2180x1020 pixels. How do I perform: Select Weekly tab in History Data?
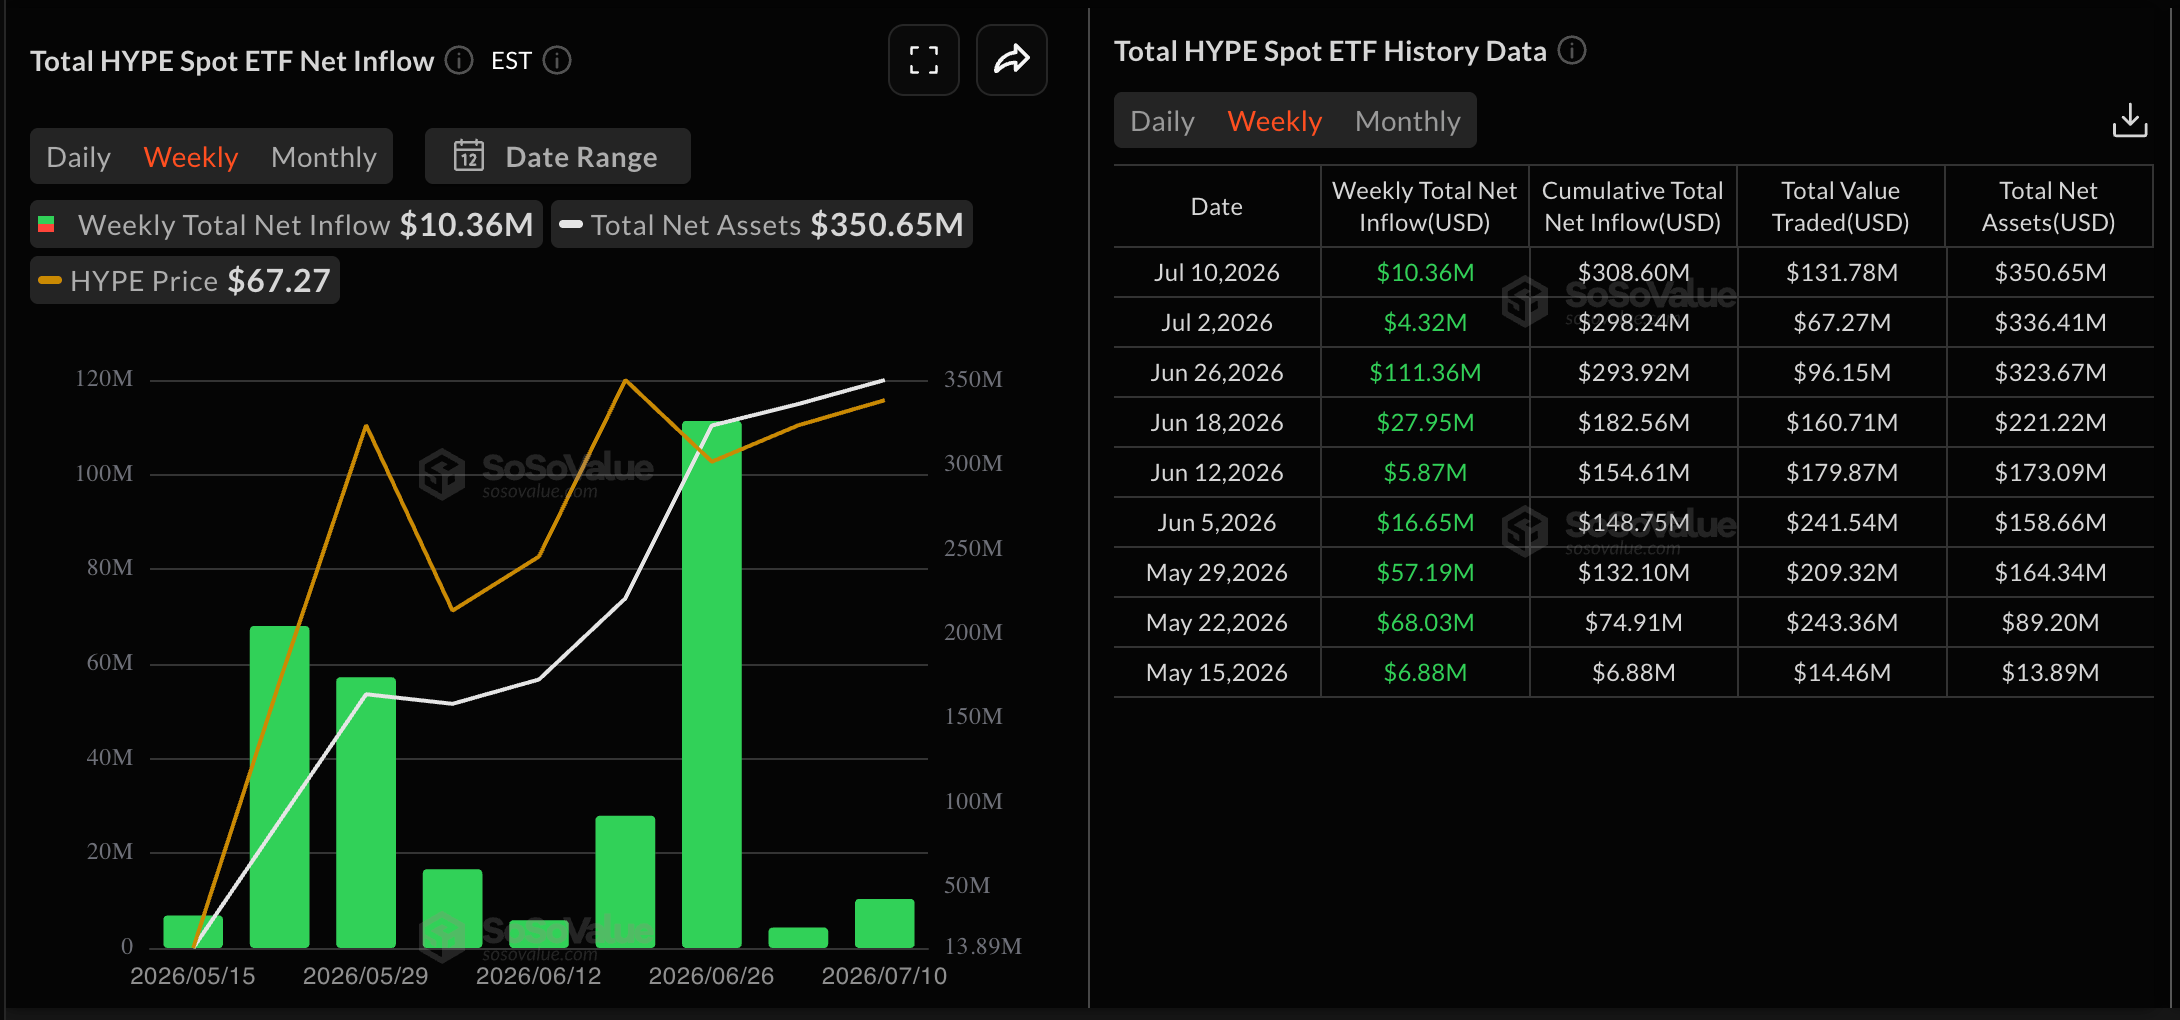1275,121
